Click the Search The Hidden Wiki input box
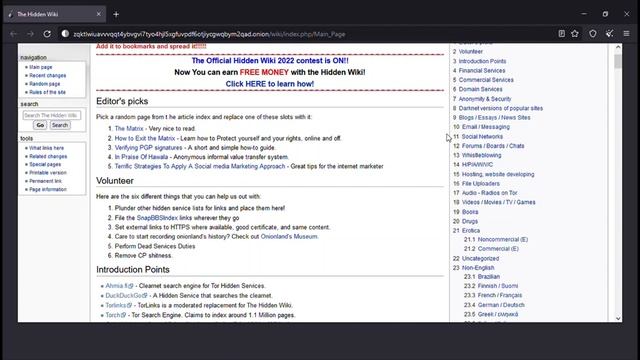This screenshot has height=360, width=640. (x=52, y=116)
